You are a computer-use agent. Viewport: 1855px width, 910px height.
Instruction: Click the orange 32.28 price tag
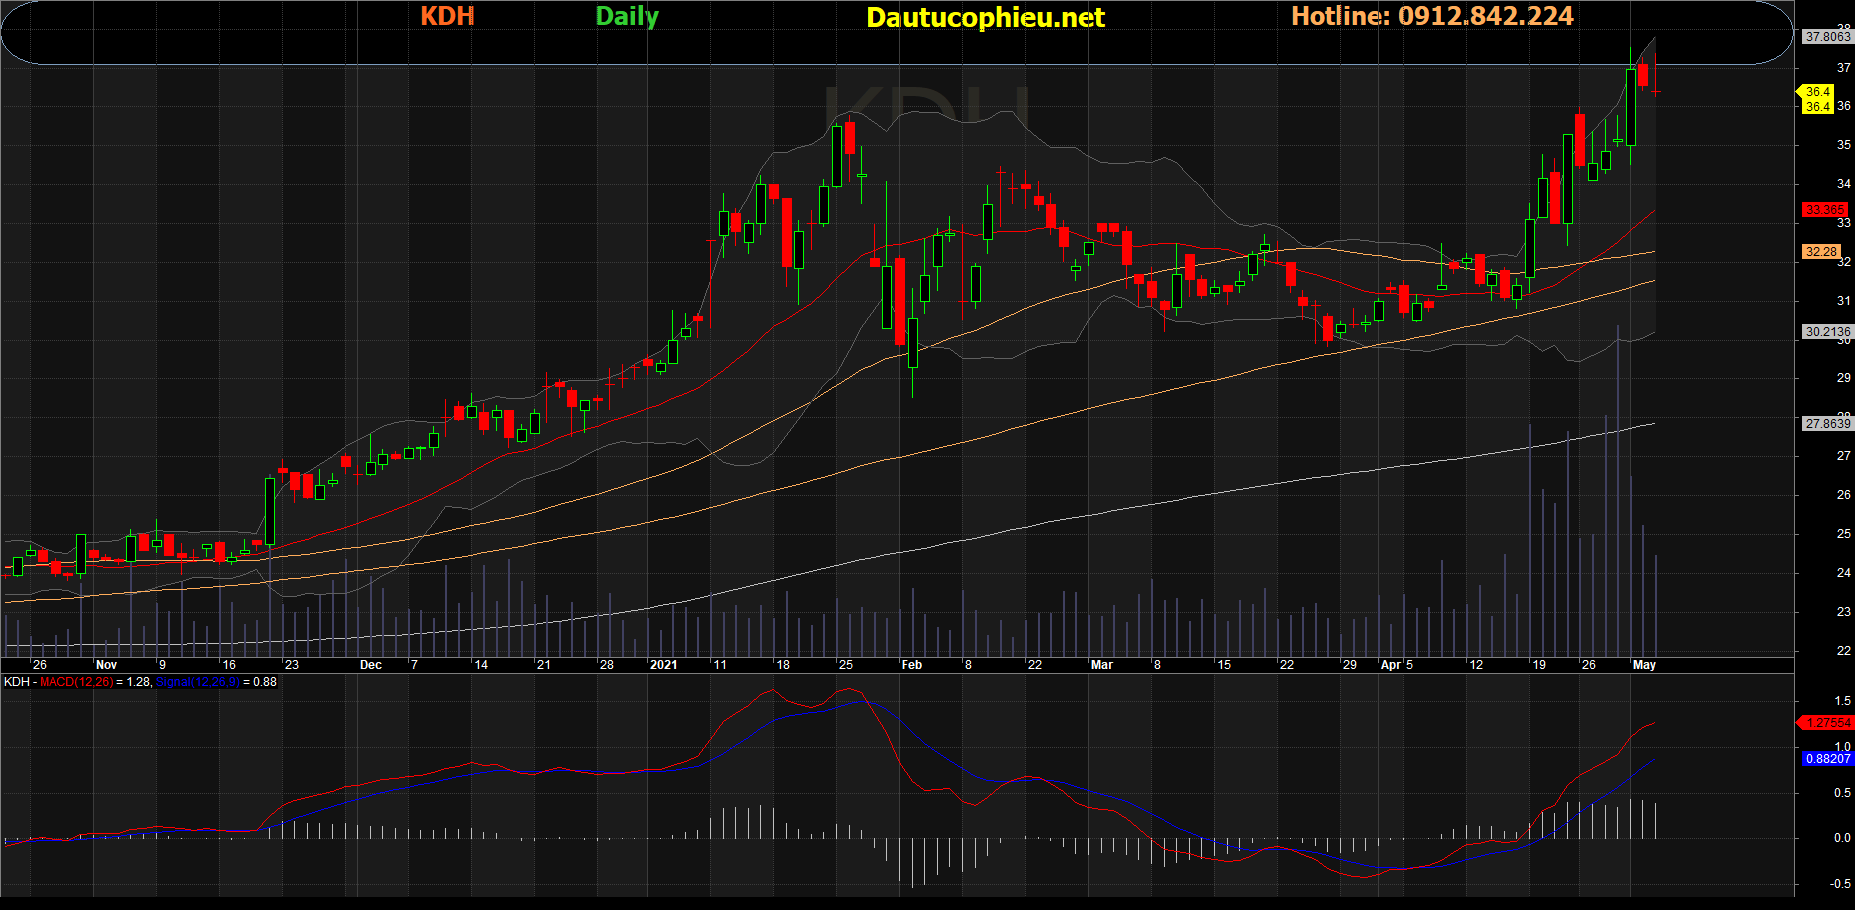[x=1821, y=252]
